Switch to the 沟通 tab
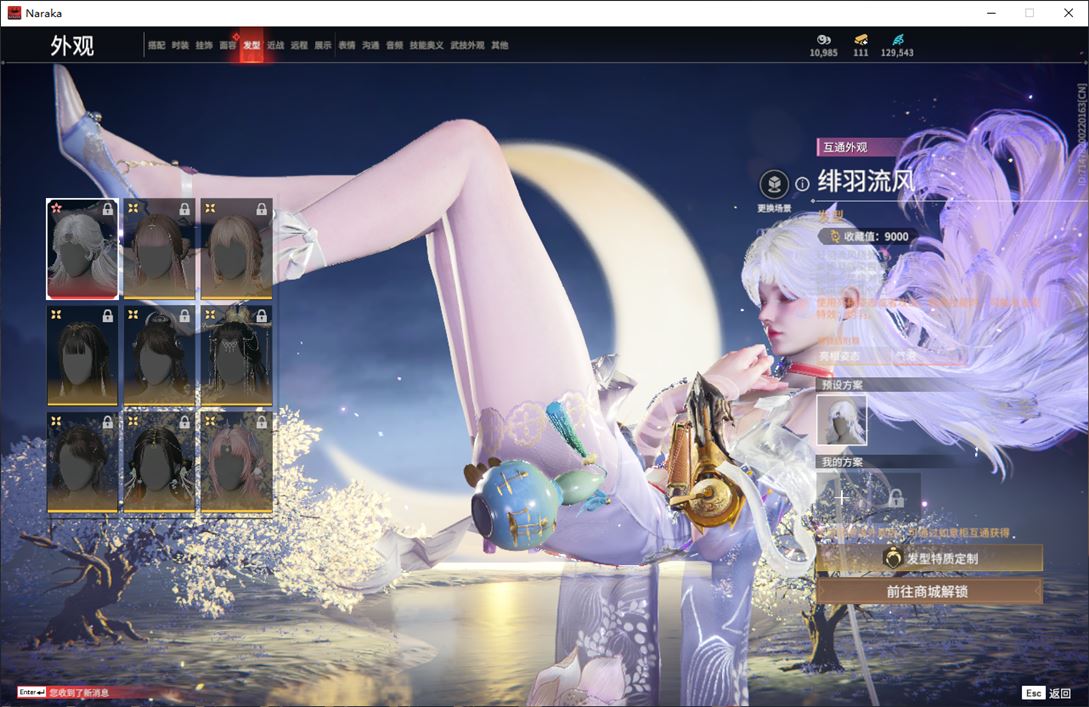 click(x=371, y=45)
